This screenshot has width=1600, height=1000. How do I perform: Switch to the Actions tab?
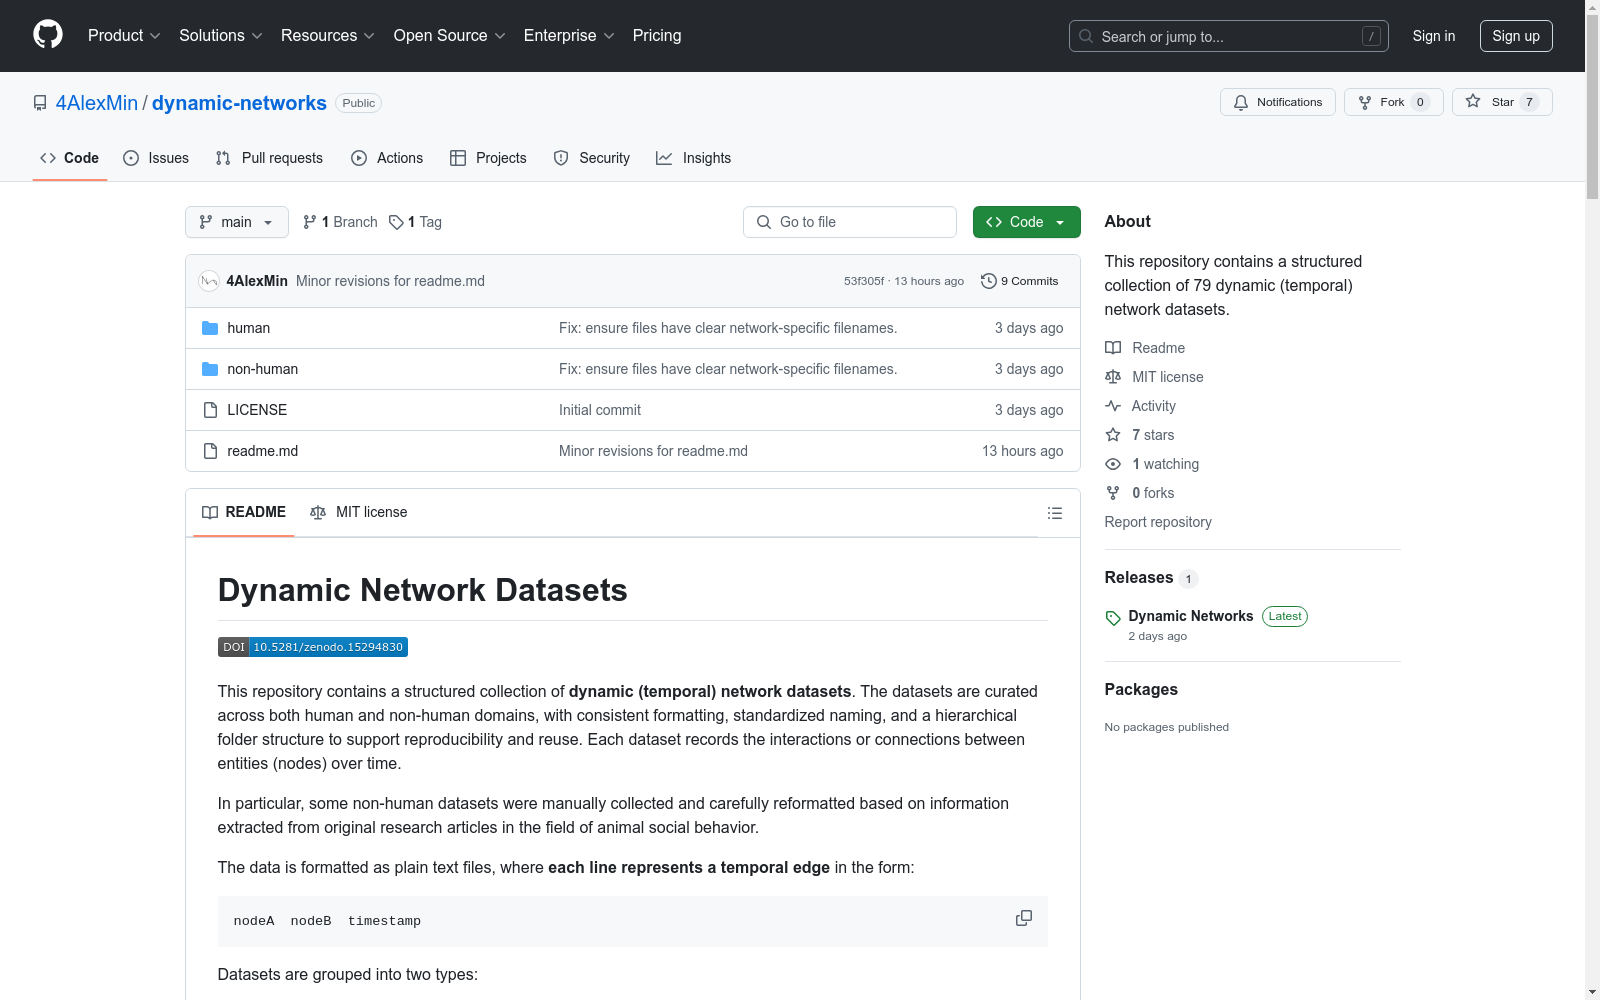tap(387, 158)
